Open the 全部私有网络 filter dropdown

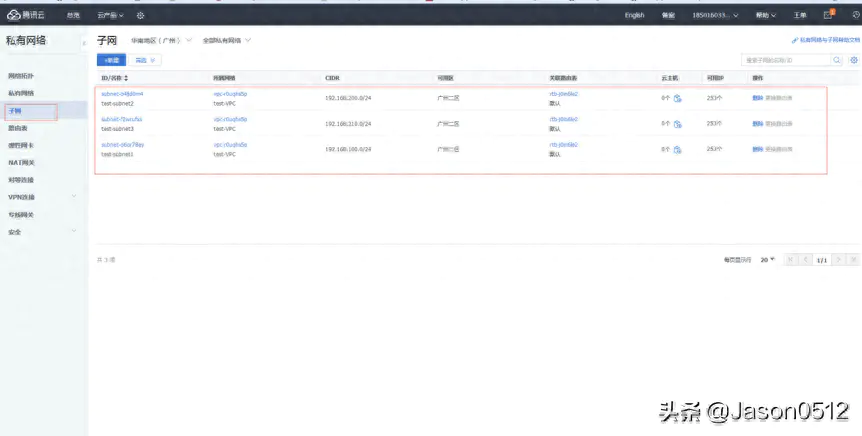click(x=226, y=40)
